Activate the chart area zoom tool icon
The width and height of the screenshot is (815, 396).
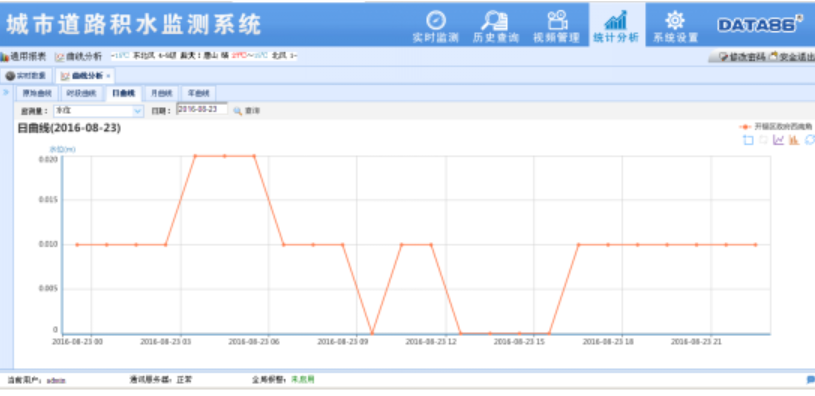(x=748, y=140)
